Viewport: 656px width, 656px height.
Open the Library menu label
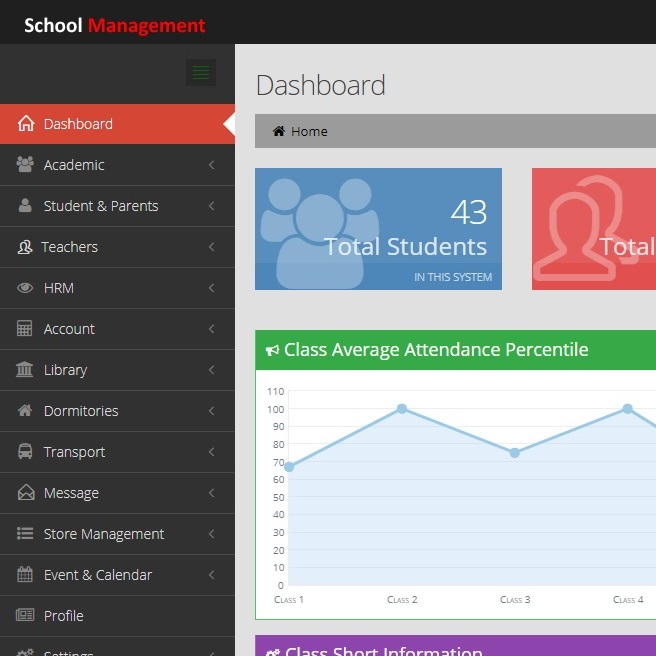tap(65, 370)
